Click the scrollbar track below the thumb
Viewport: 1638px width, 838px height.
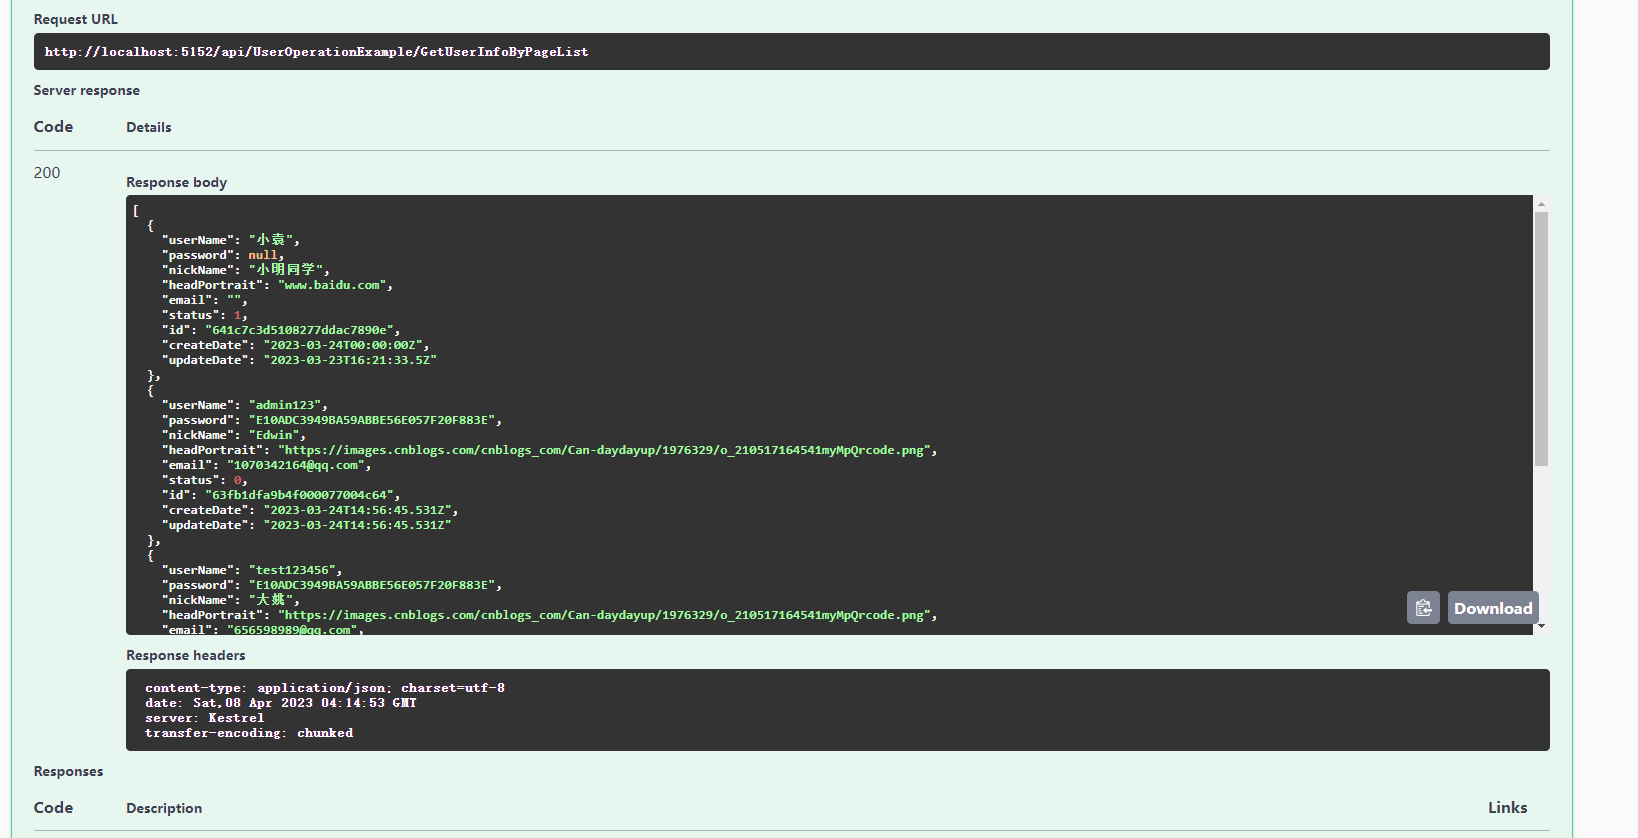coord(1541,540)
